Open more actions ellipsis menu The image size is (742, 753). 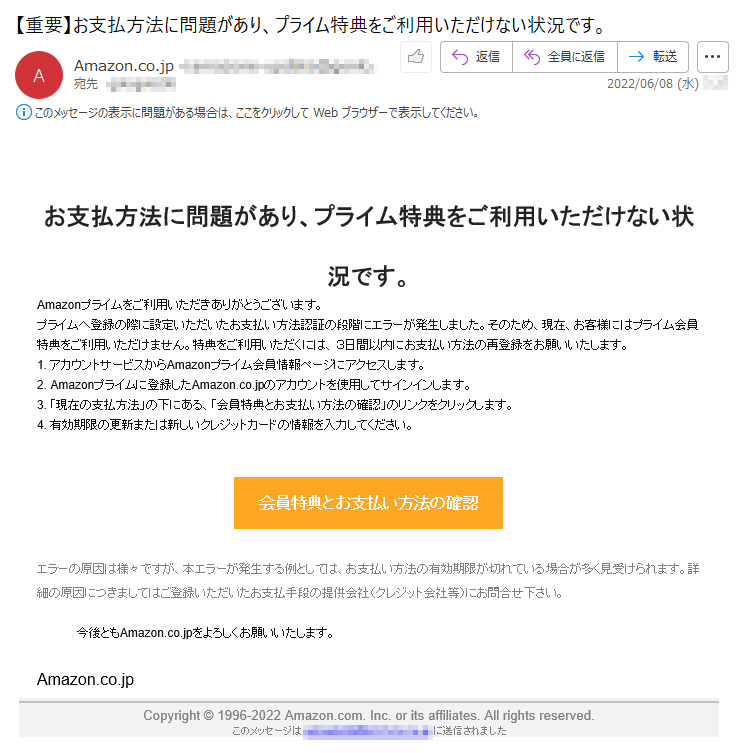[713, 57]
